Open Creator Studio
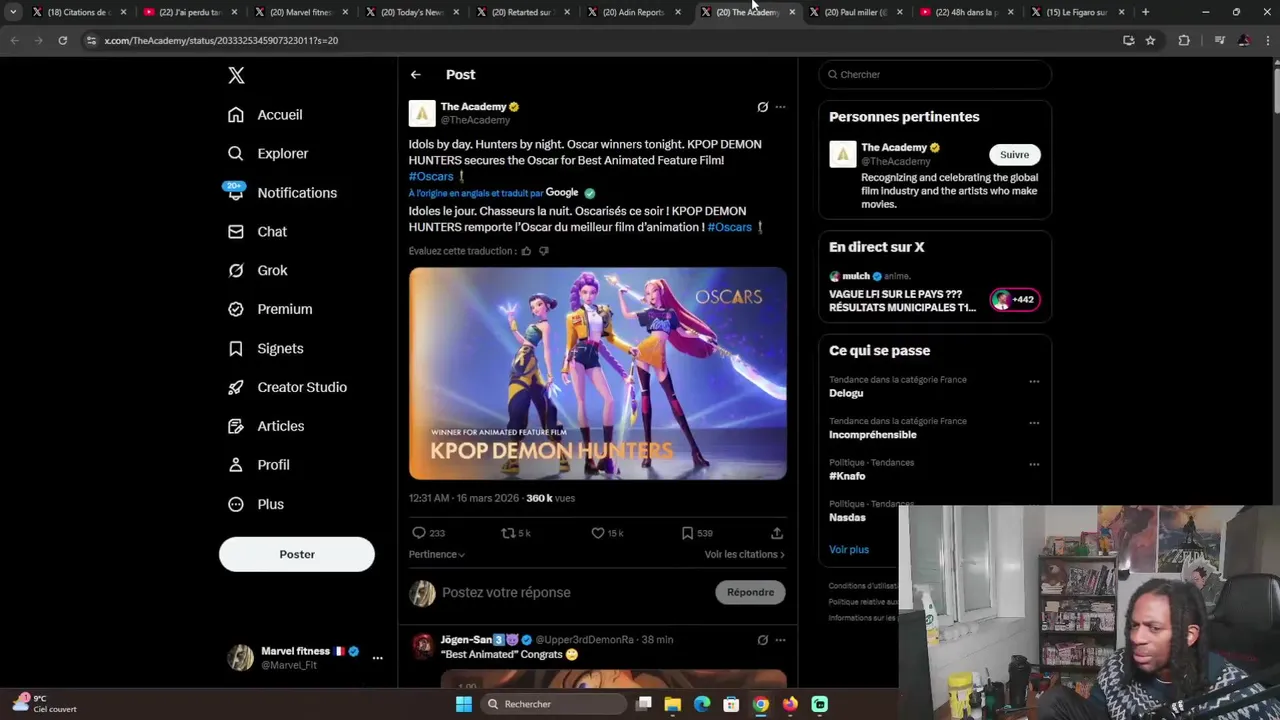Viewport: 1280px width, 720px height. 287,388
